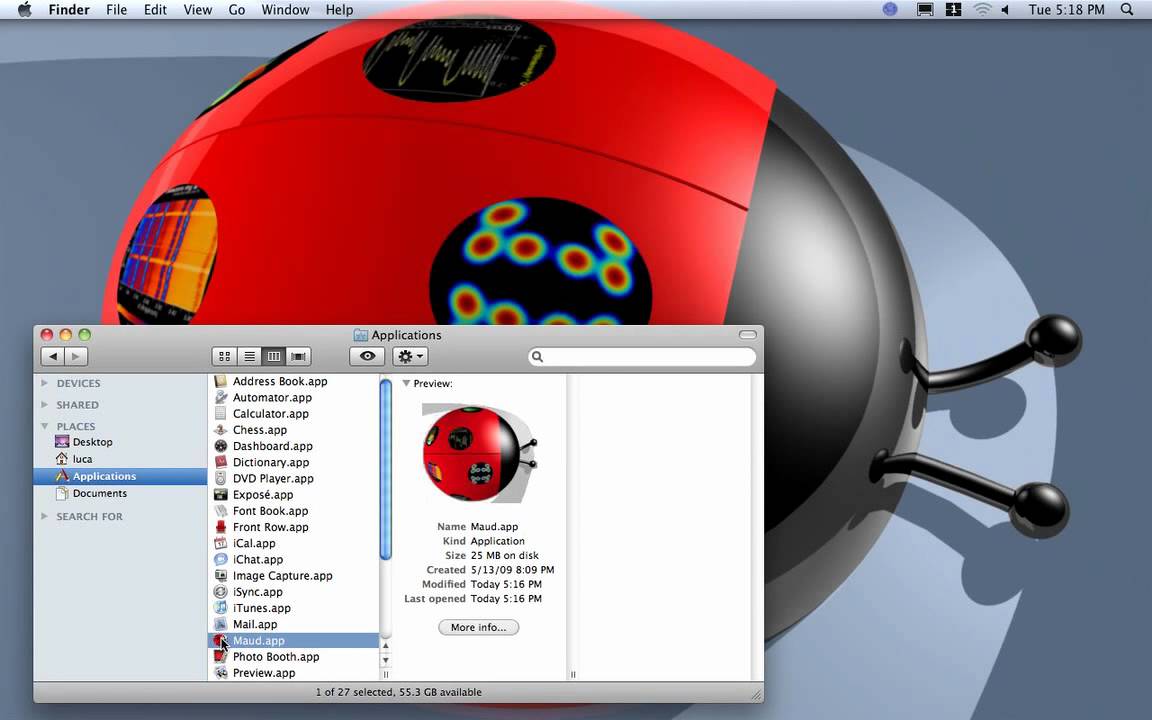Select Calculator.app icon
1152x720 pixels.
click(x=220, y=414)
